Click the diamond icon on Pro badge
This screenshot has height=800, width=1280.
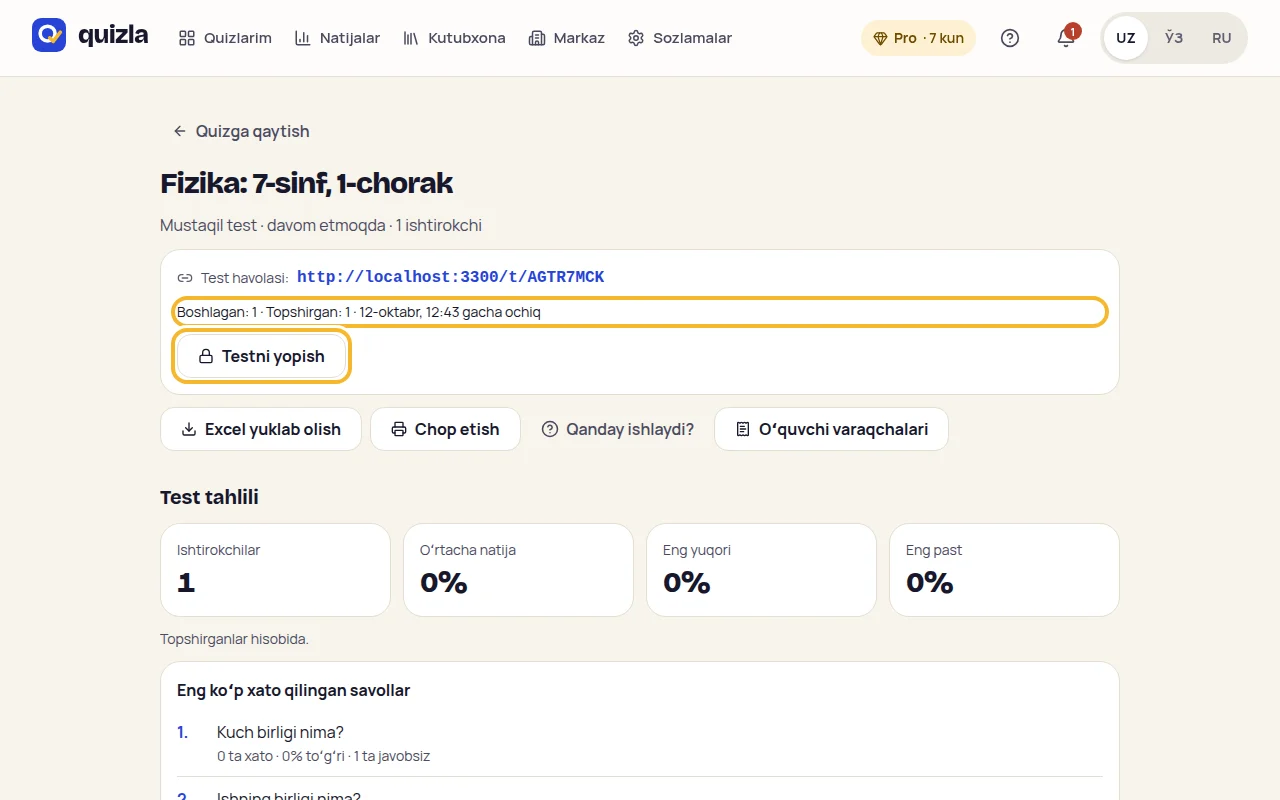(880, 38)
